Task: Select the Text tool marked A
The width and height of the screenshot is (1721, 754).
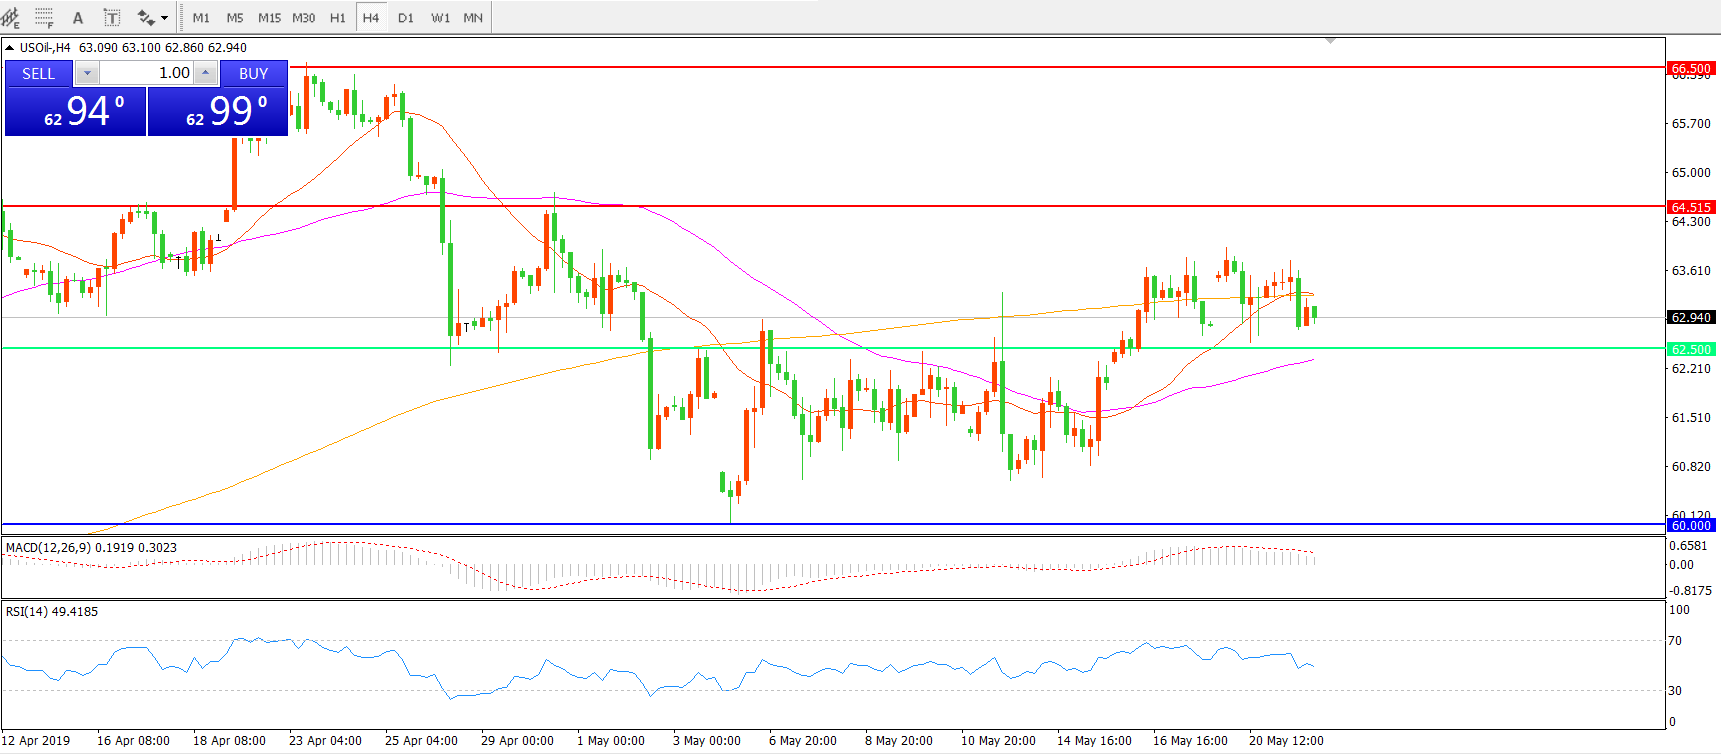Action: point(78,17)
